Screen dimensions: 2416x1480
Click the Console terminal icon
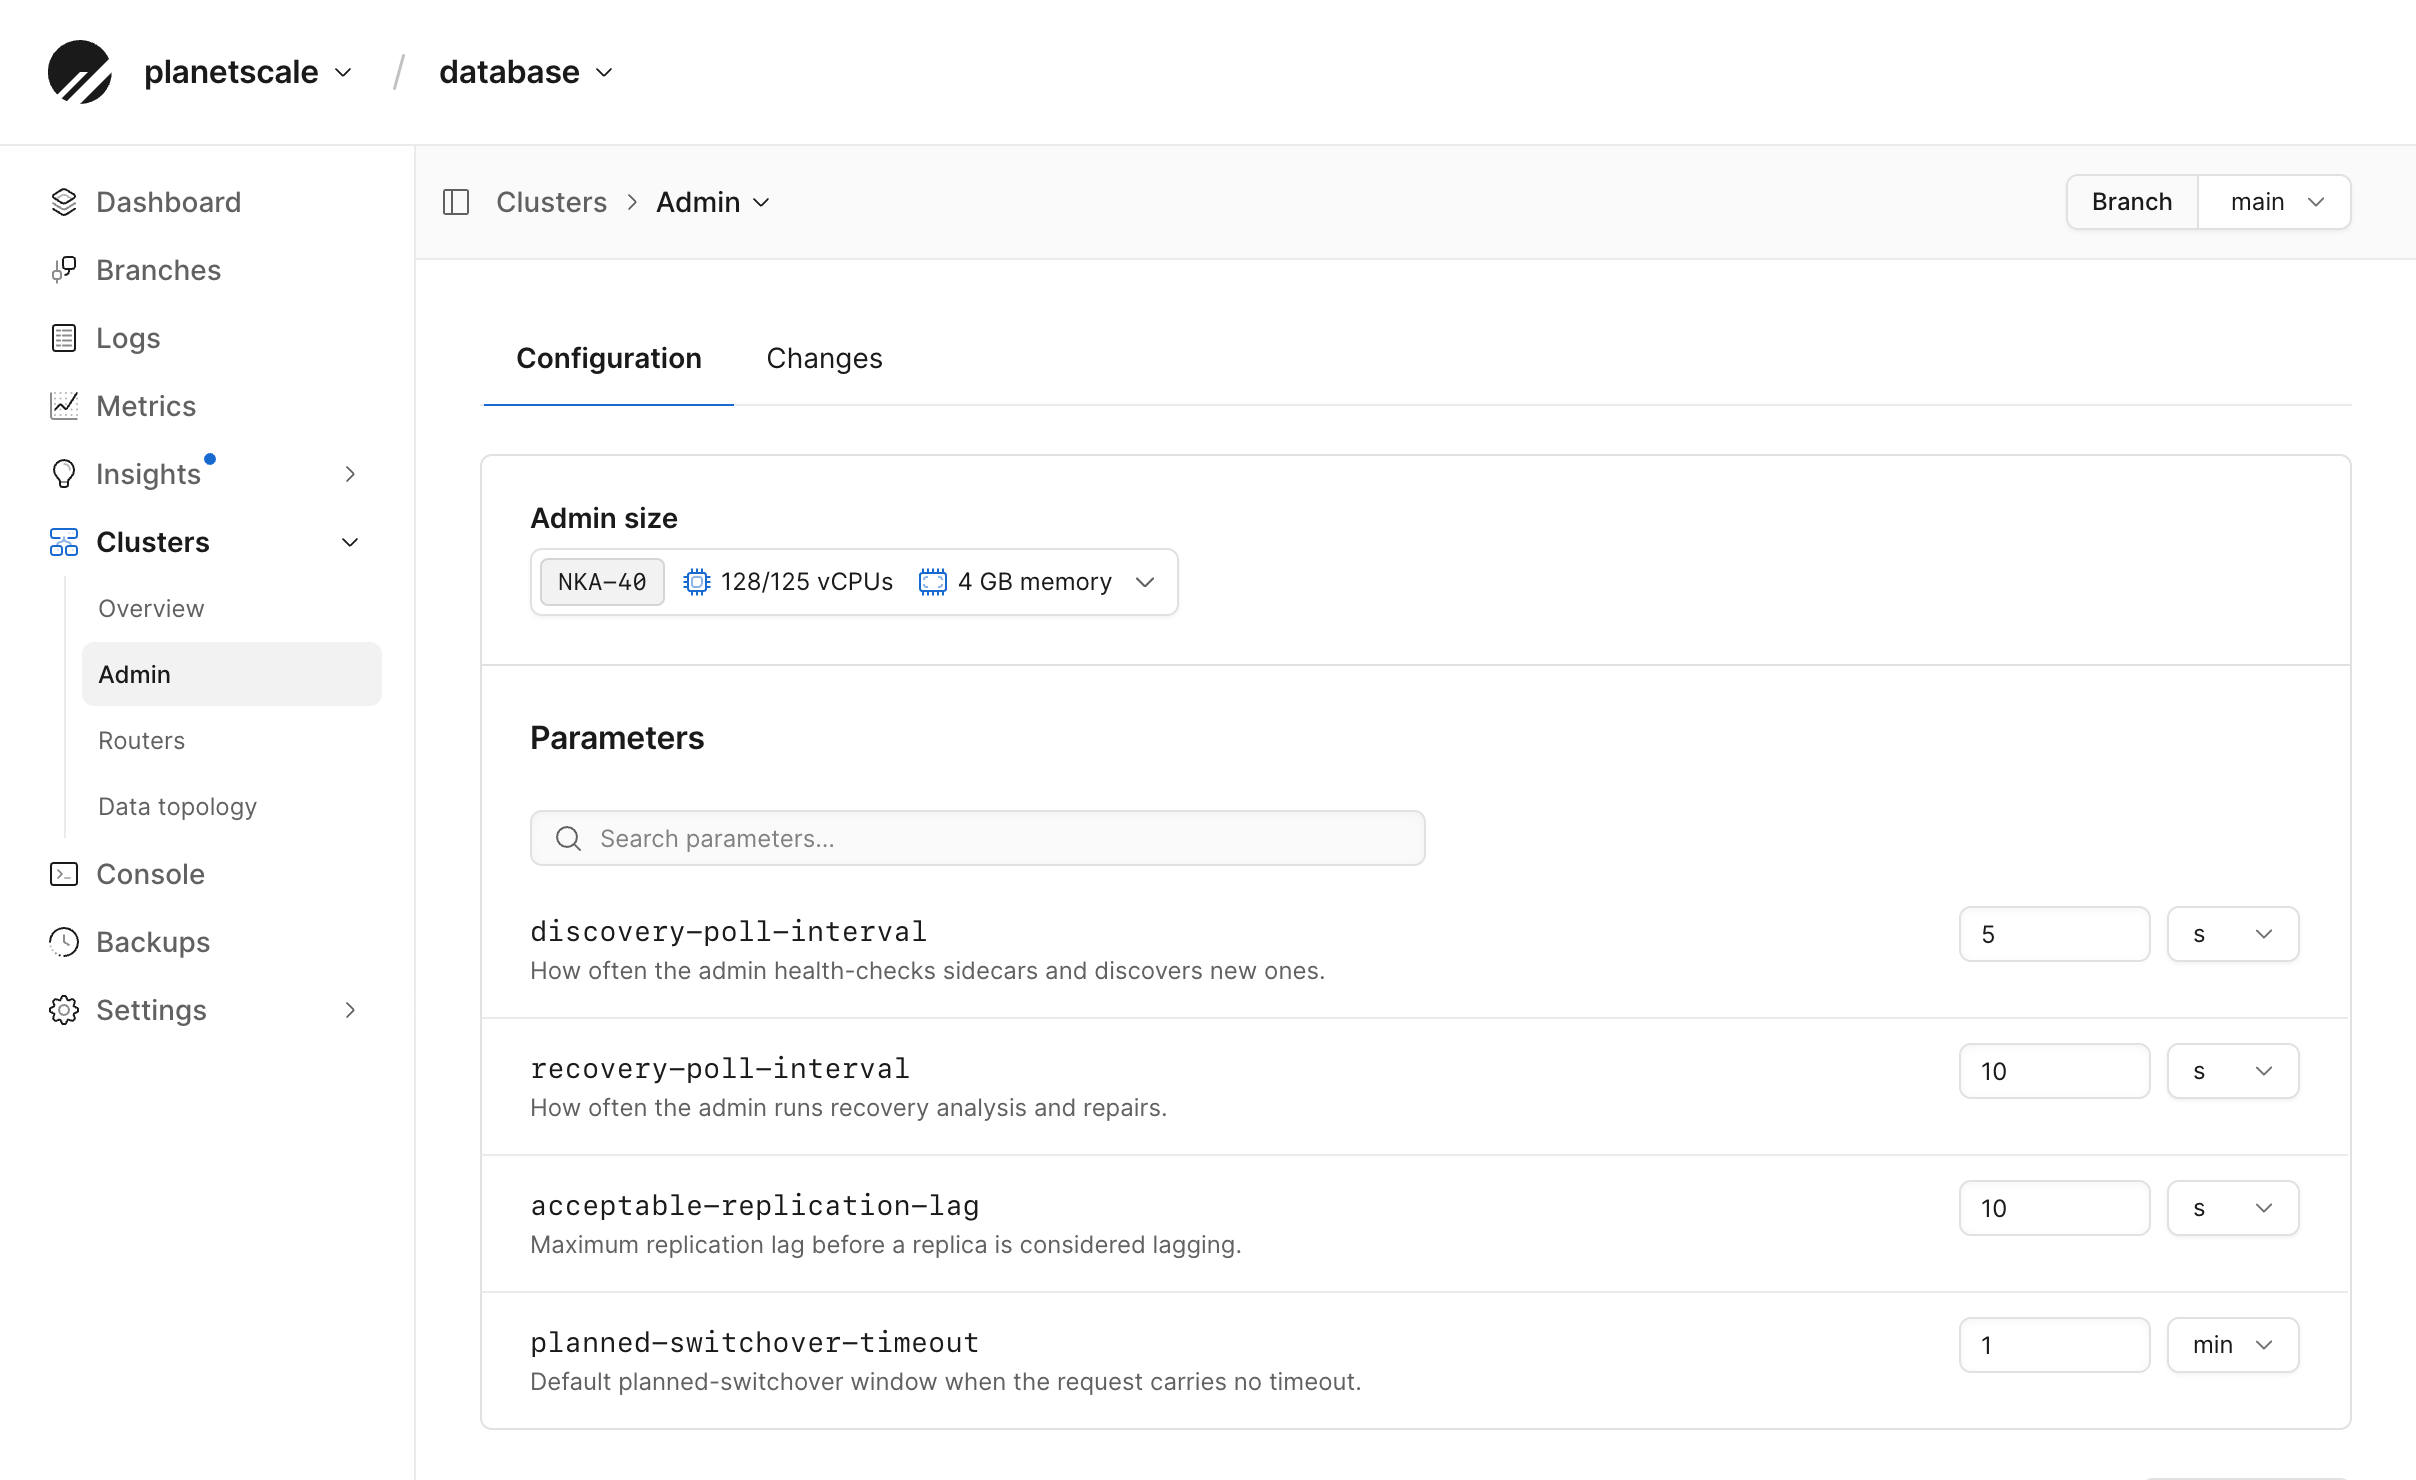[64, 874]
